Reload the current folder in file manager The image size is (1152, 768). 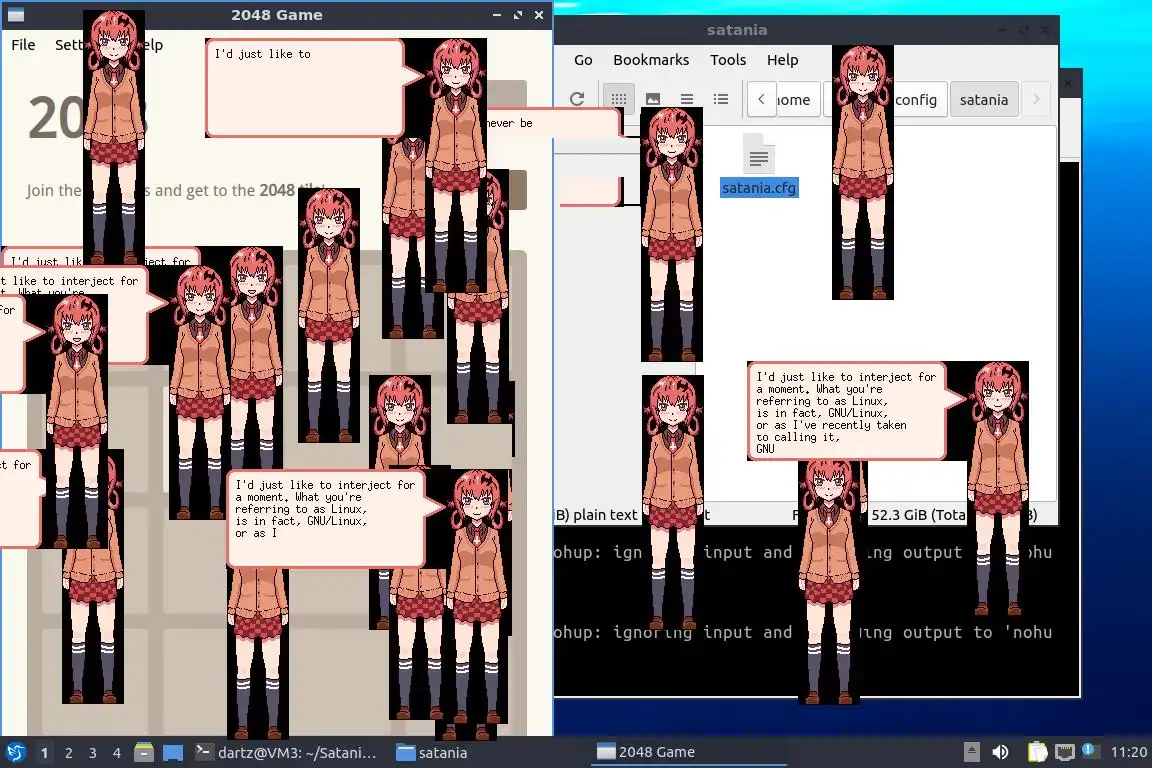(x=577, y=98)
